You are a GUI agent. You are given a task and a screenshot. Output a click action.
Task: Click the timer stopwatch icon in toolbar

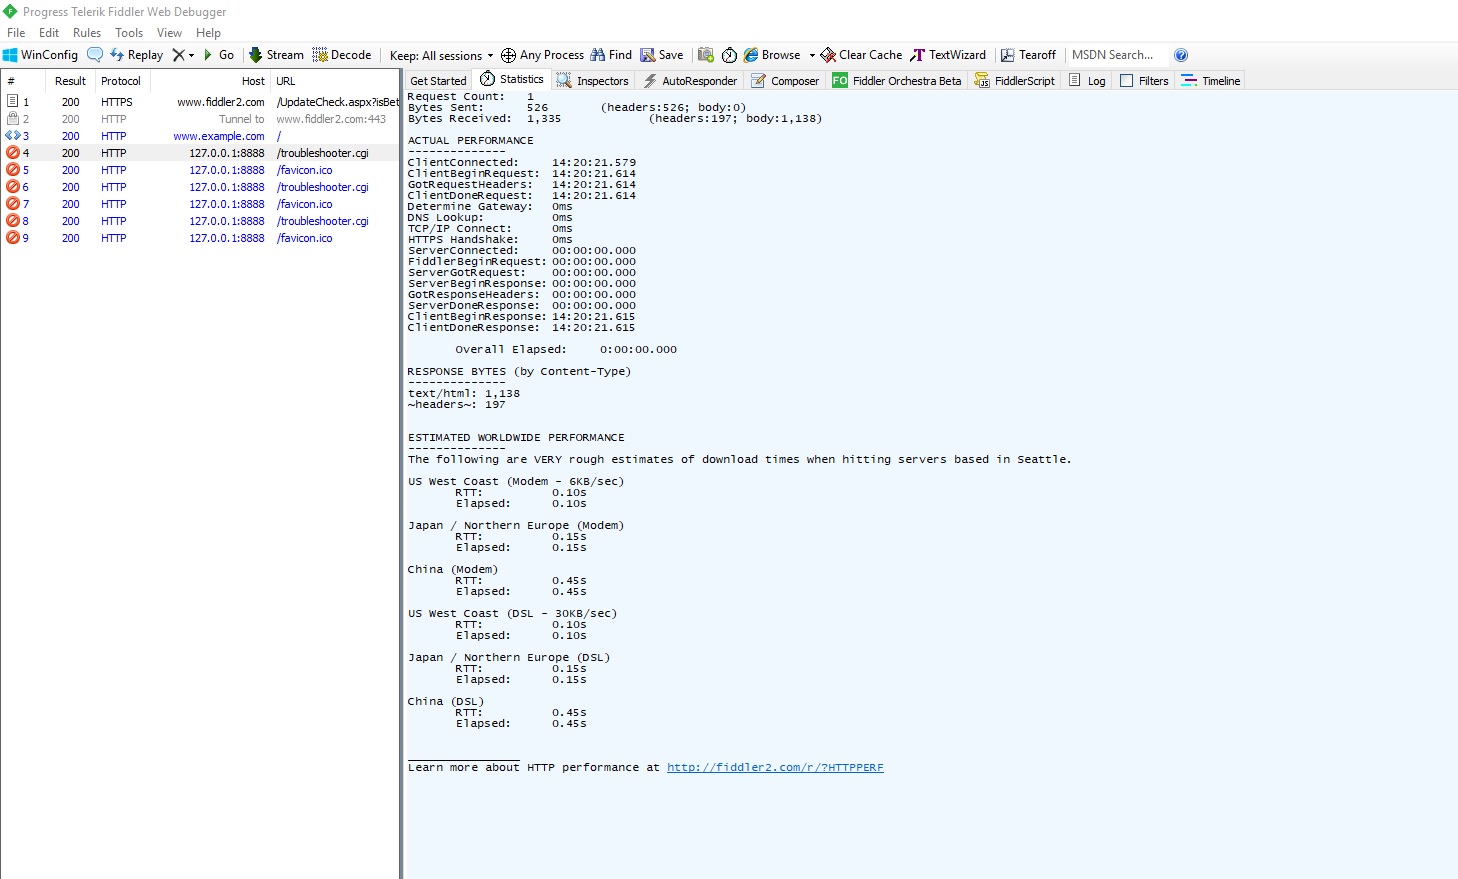point(729,55)
